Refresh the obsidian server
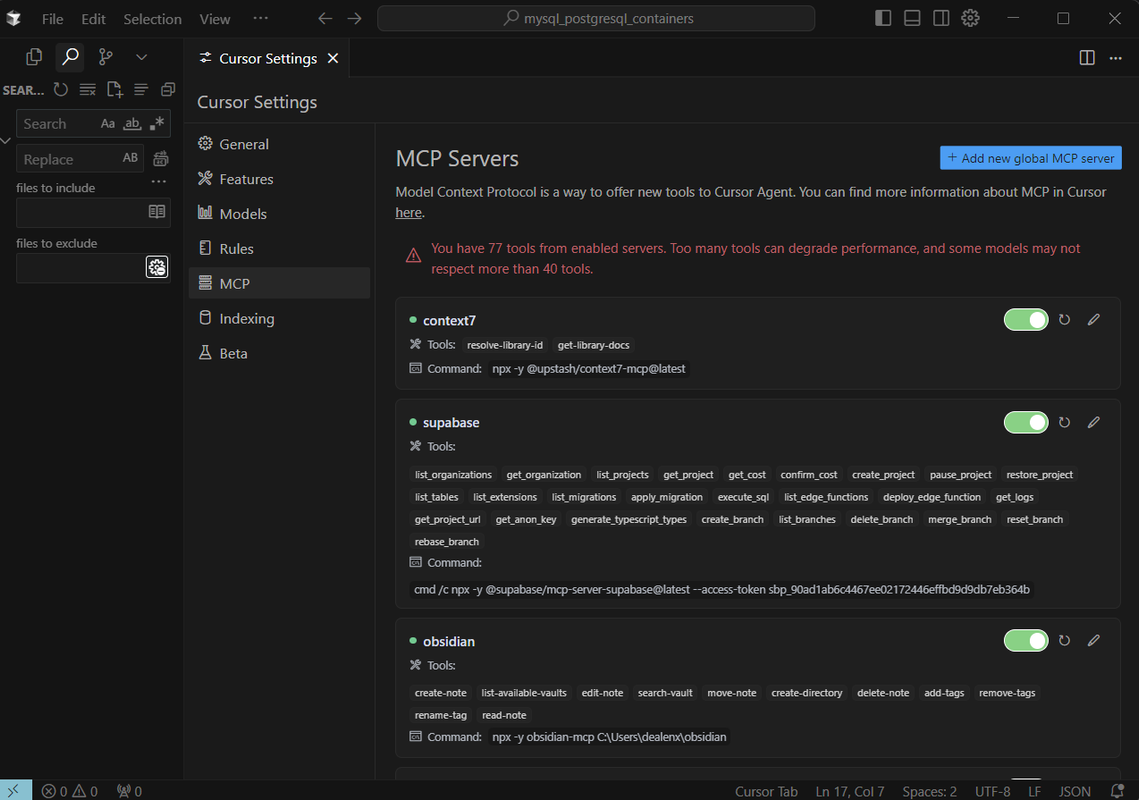1139x800 pixels. (x=1064, y=641)
